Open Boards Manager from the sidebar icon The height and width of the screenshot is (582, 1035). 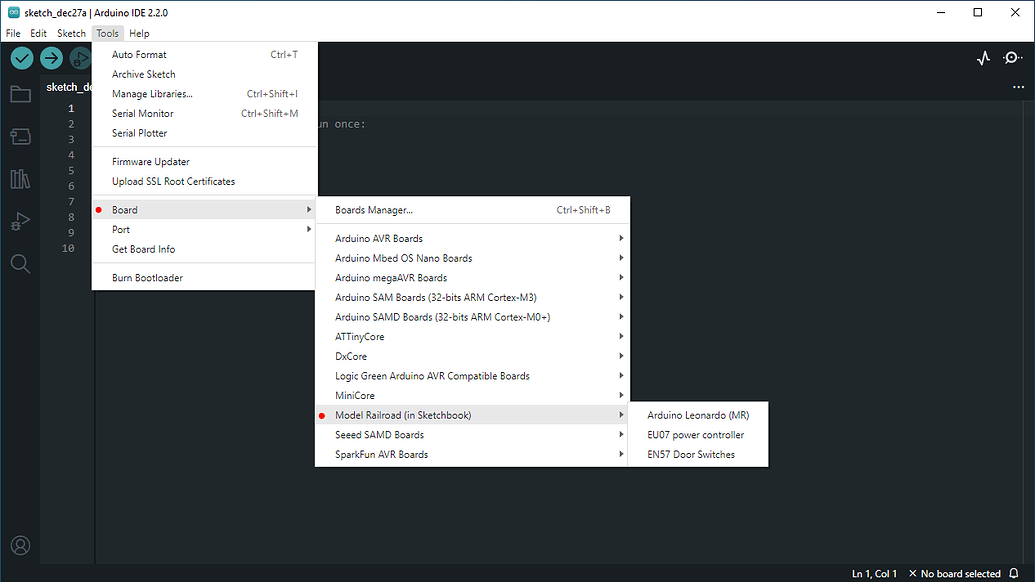pos(20,136)
